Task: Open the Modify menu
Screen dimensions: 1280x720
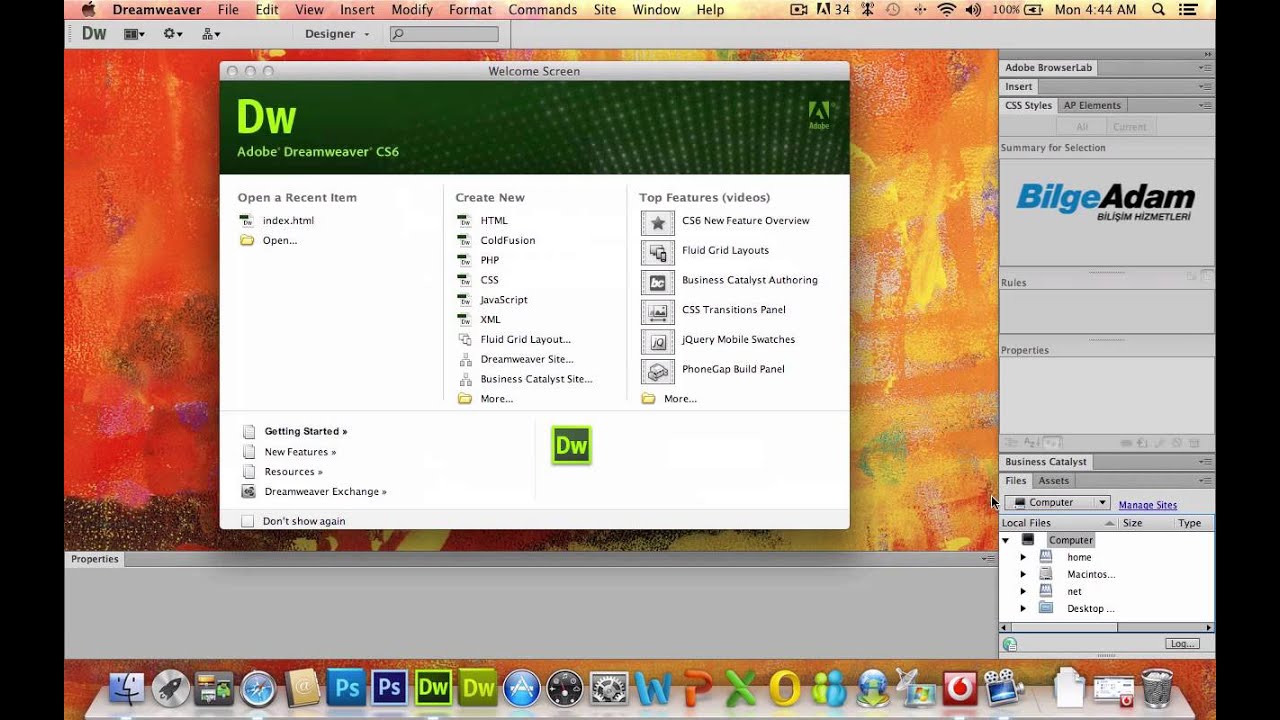Action: coord(412,10)
